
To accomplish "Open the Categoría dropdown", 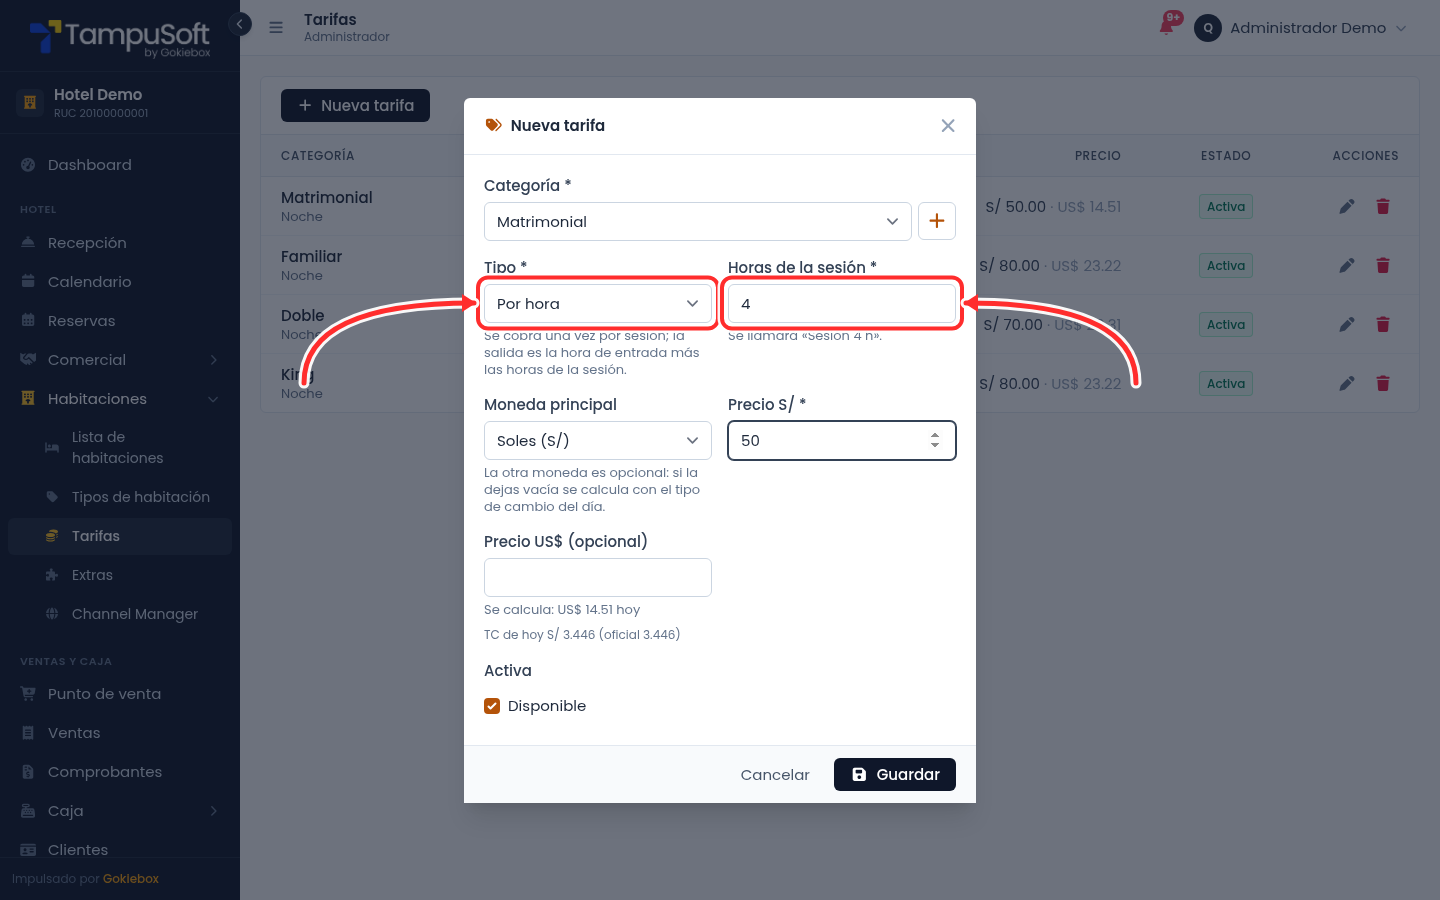I will pyautogui.click(x=698, y=221).
